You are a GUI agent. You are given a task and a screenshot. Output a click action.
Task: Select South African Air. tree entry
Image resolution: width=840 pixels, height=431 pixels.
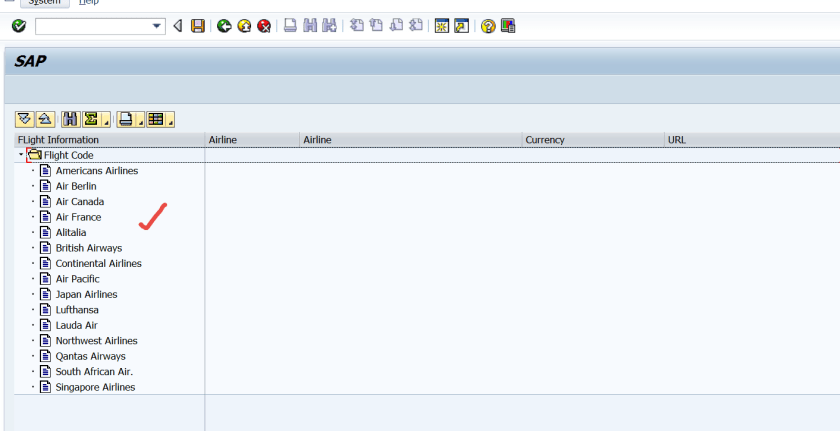(94, 372)
